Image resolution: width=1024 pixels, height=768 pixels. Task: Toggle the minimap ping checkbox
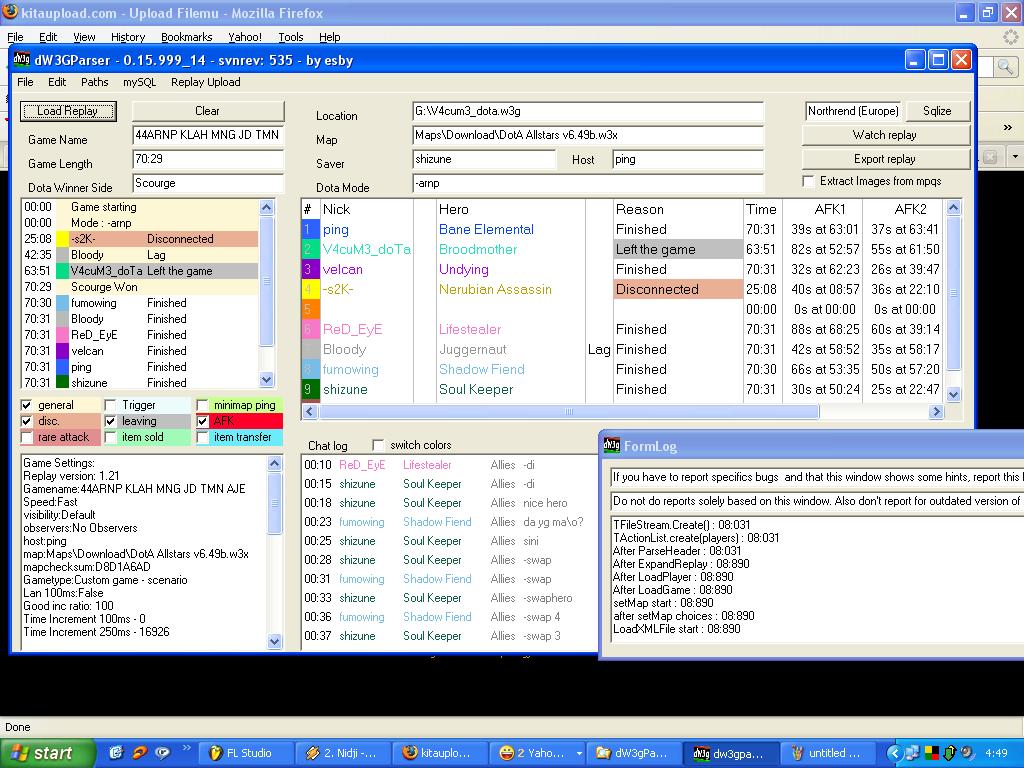(202, 405)
